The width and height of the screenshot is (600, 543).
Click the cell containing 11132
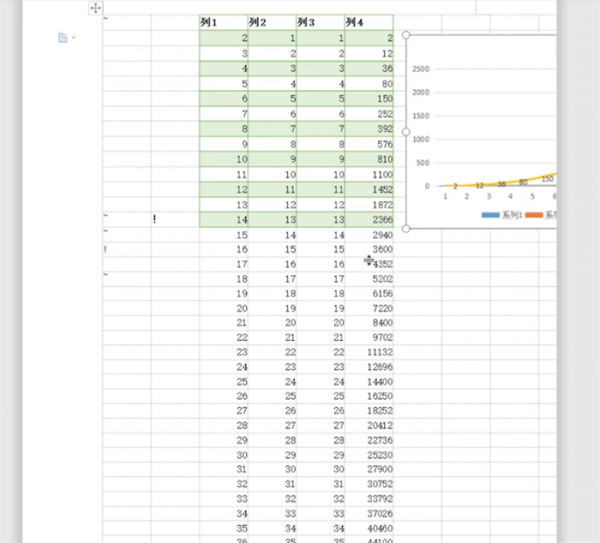click(369, 352)
